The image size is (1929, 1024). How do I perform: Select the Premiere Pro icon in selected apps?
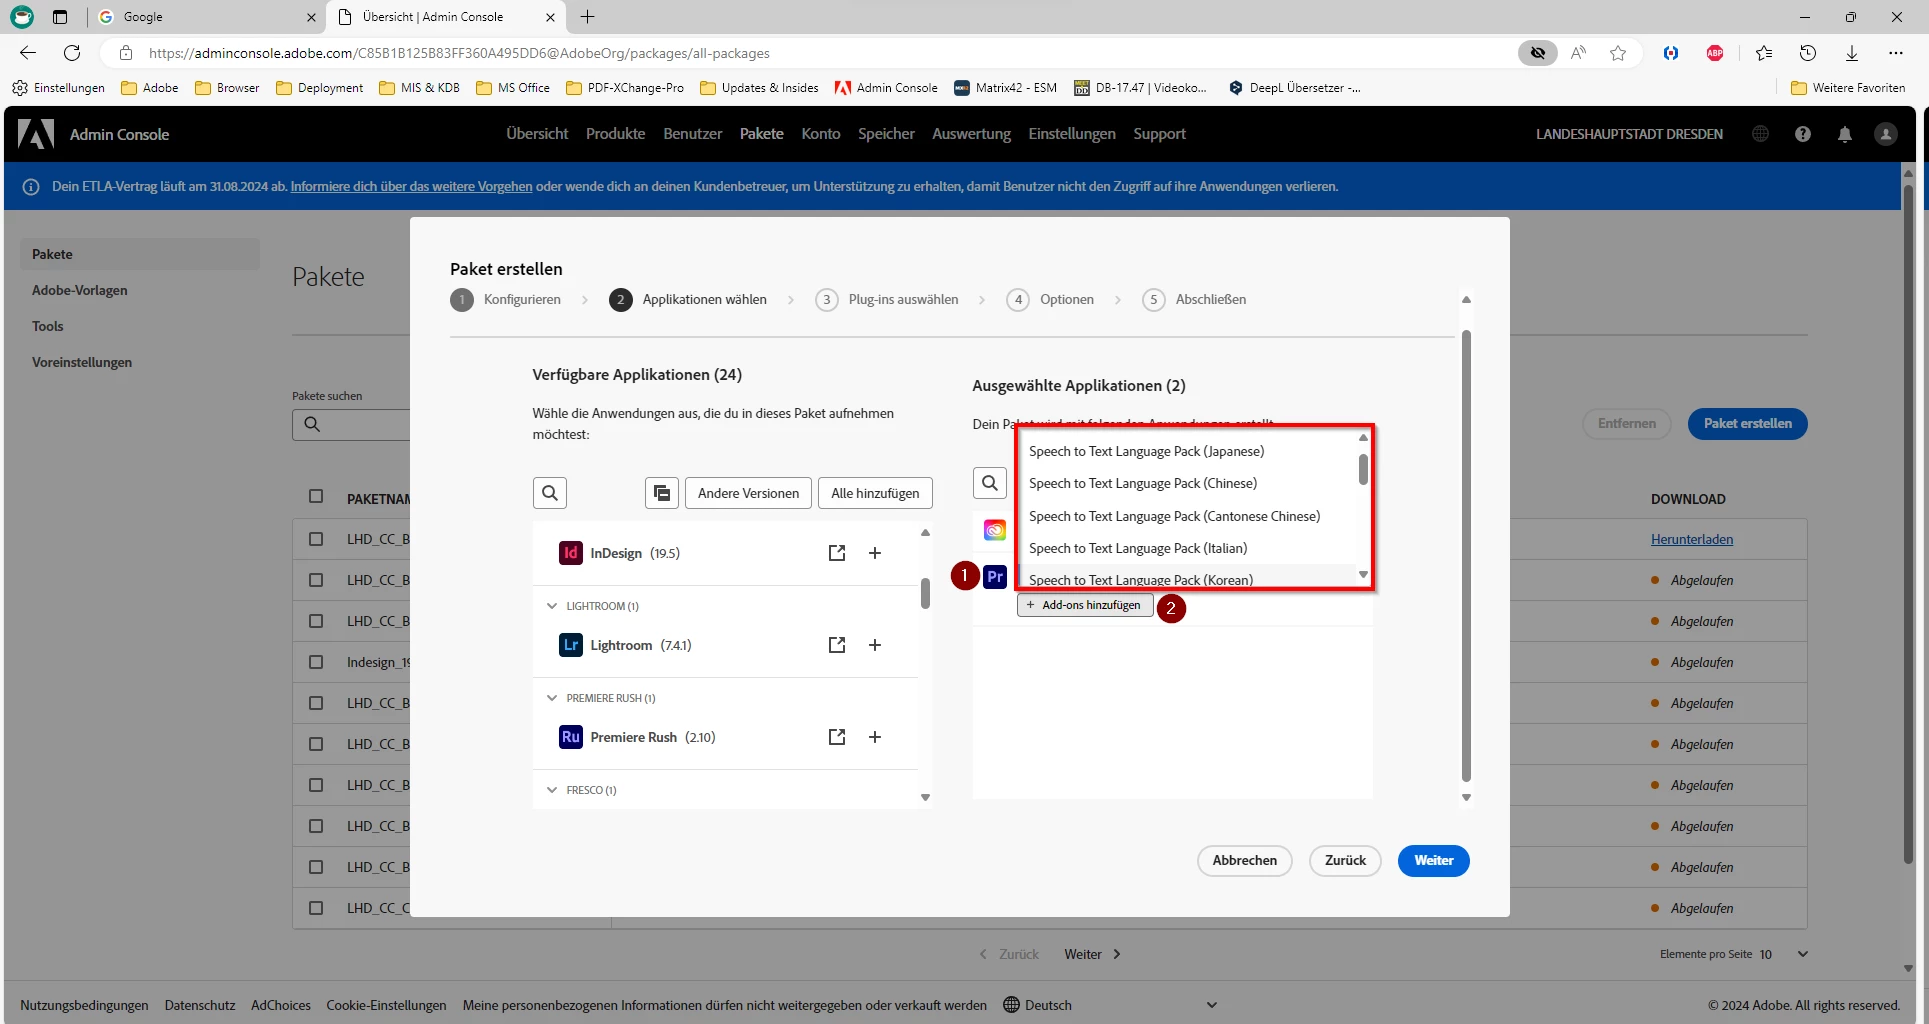point(995,577)
